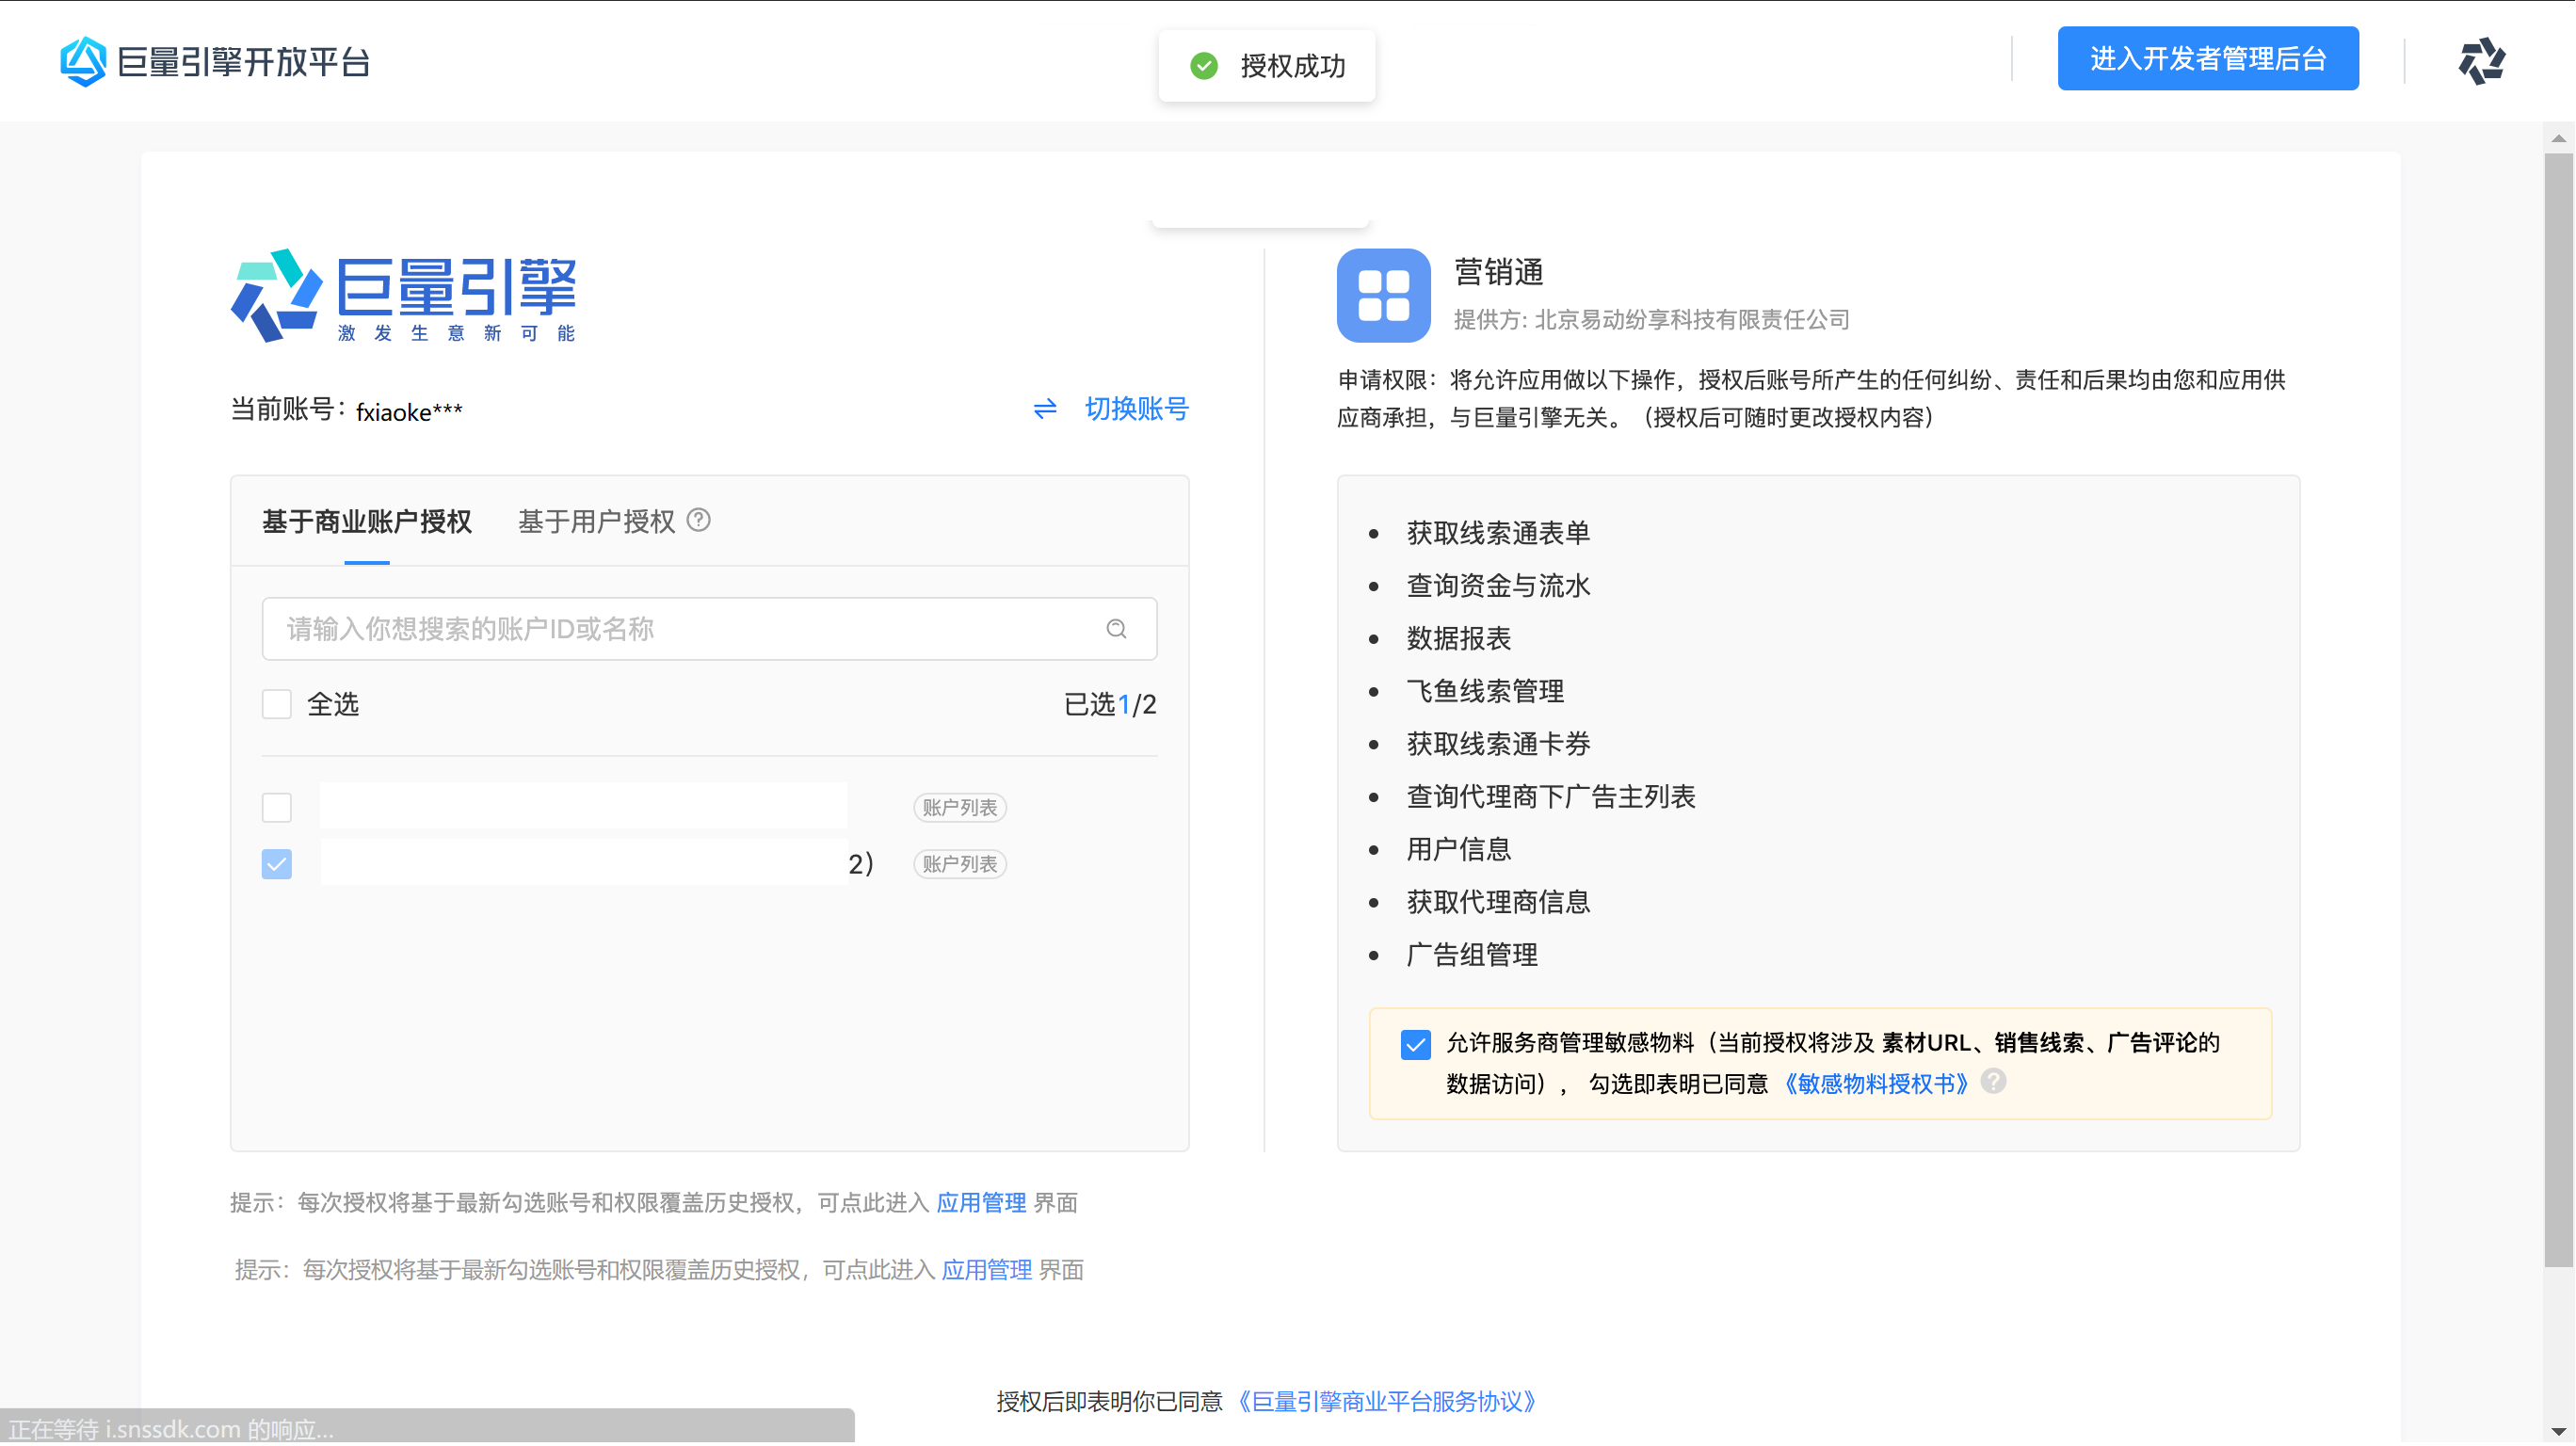Click 切换账号 link
This screenshot has width=2576, height=1446.
(1136, 409)
